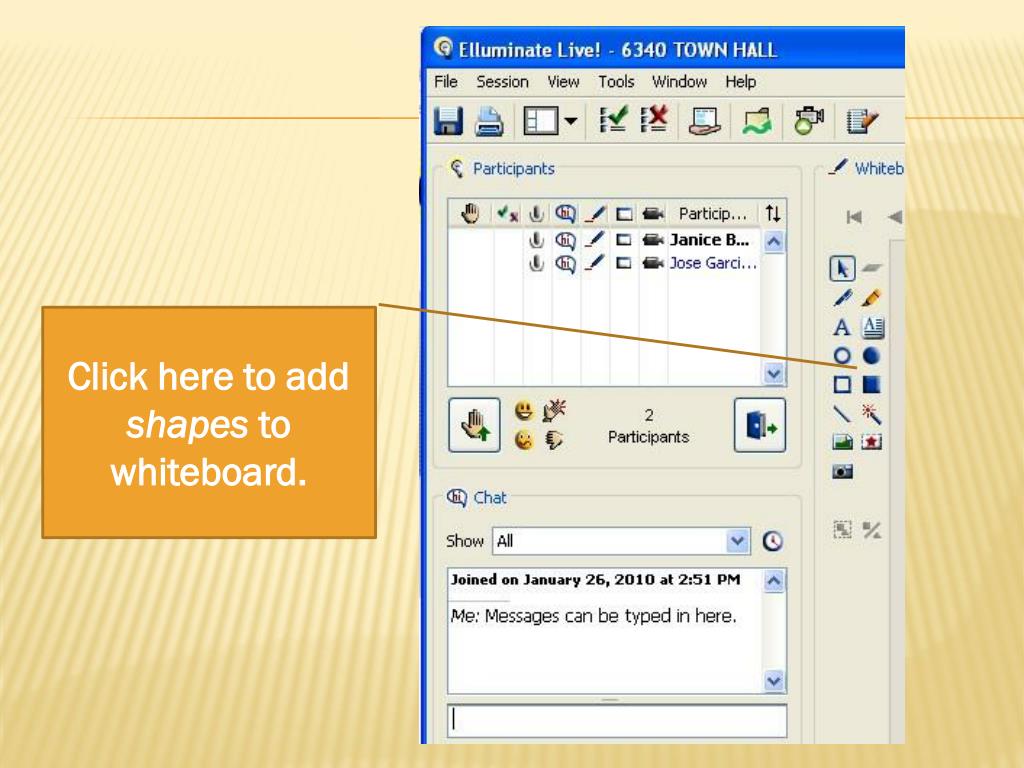Select the laser pointer tool

pos(871,413)
